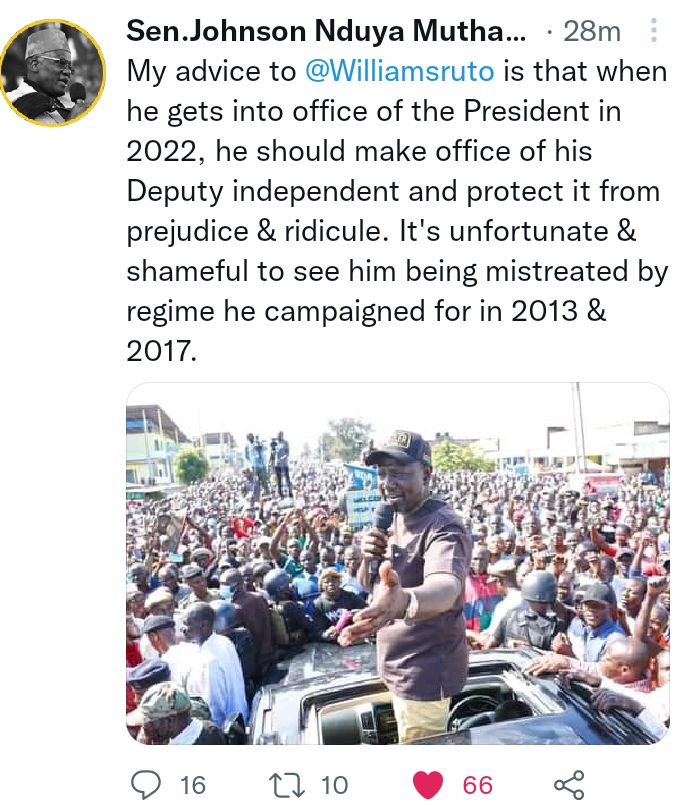This screenshot has width=694, height=802.
Task: Click the 28m timestamp
Action: point(592,32)
